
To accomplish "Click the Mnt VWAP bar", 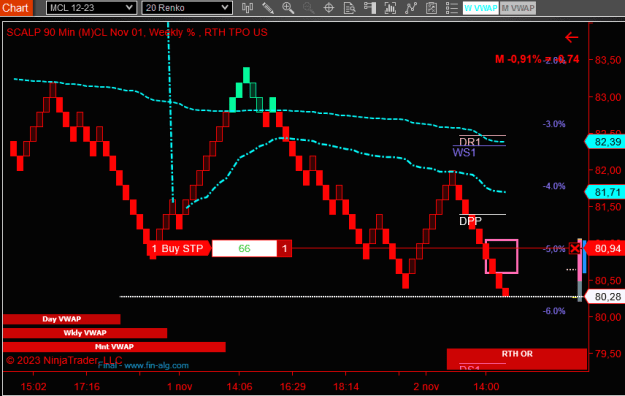I will (114, 347).
